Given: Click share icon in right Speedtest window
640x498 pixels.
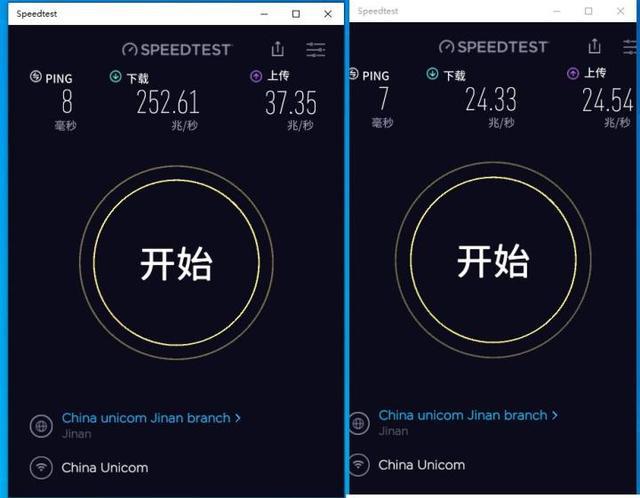Looking at the screenshot, I should pos(594,46).
